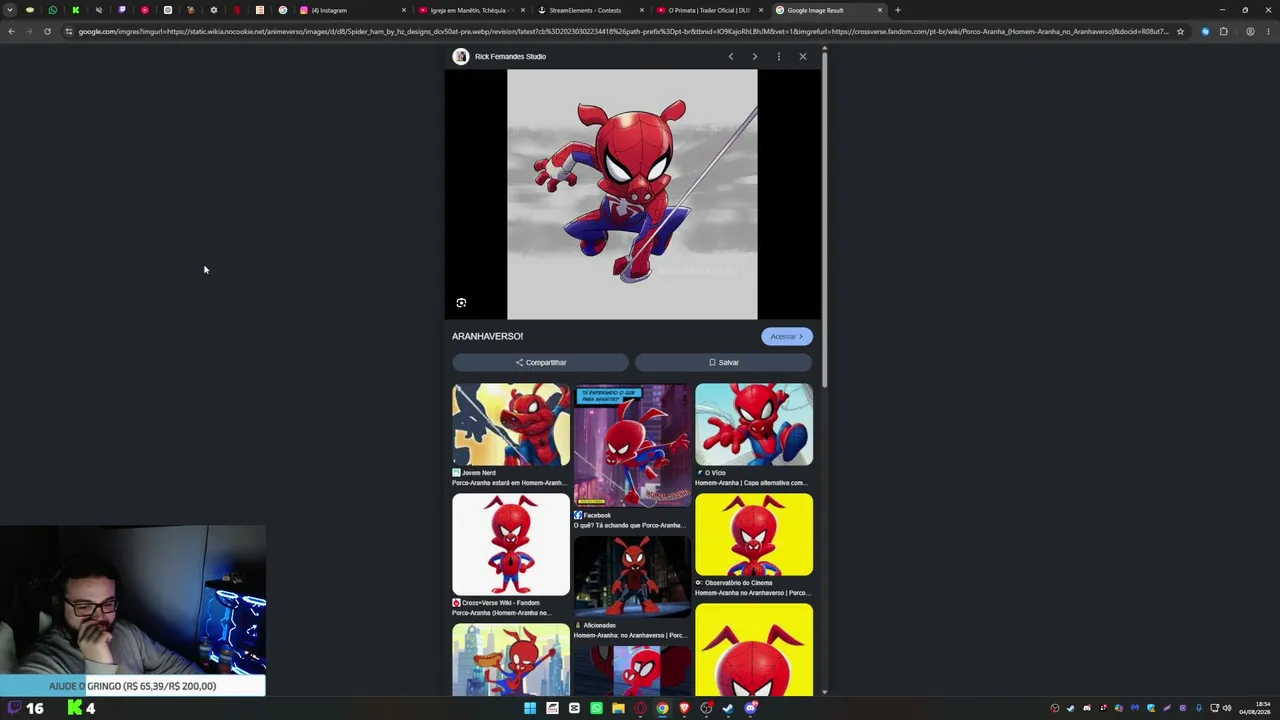The image size is (1280, 720).
Task: Open a new browser tab
Action: (x=898, y=10)
